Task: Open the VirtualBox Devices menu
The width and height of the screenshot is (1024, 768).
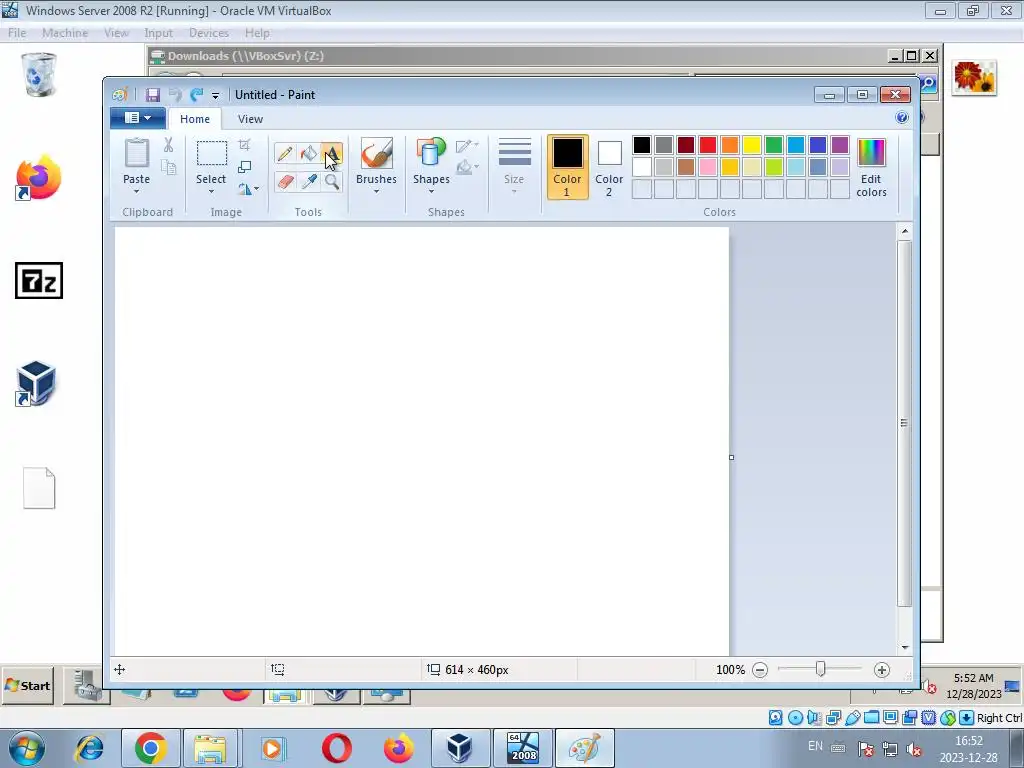Action: [209, 33]
